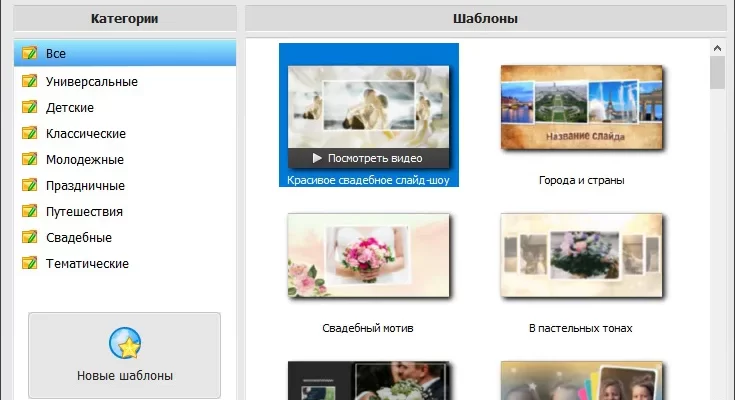Click the folder icon beside Детские
The width and height of the screenshot is (735, 400).
[x=30, y=107]
